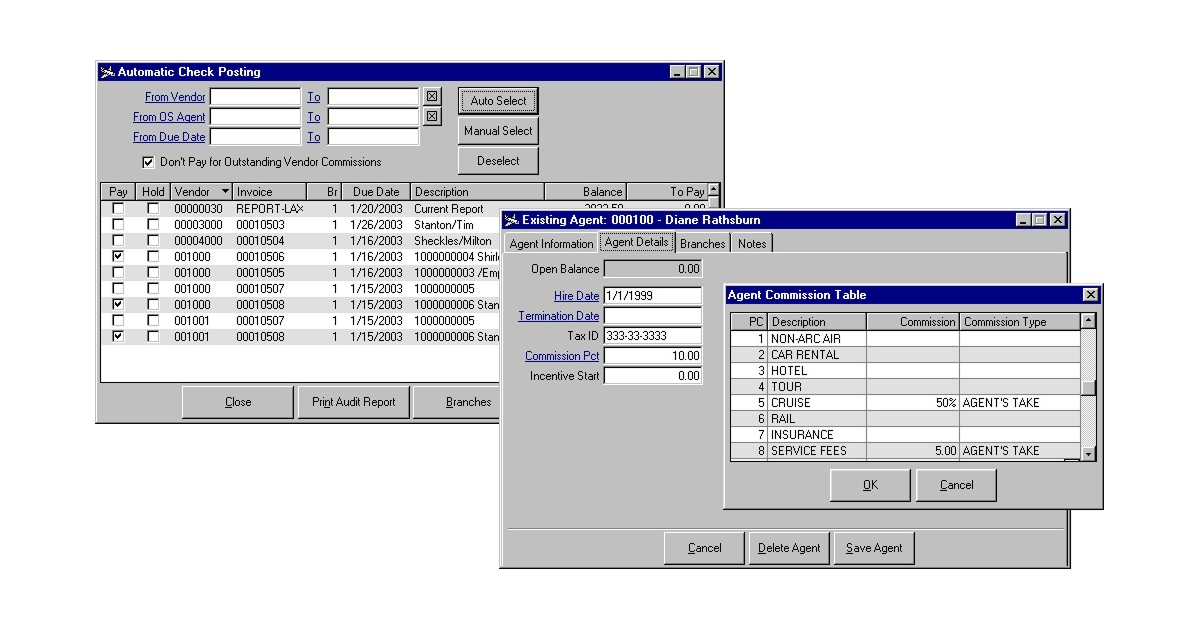Screen dimensions: 1200x630
Task: Click OK in Agent Commission Table
Action: click(x=871, y=485)
